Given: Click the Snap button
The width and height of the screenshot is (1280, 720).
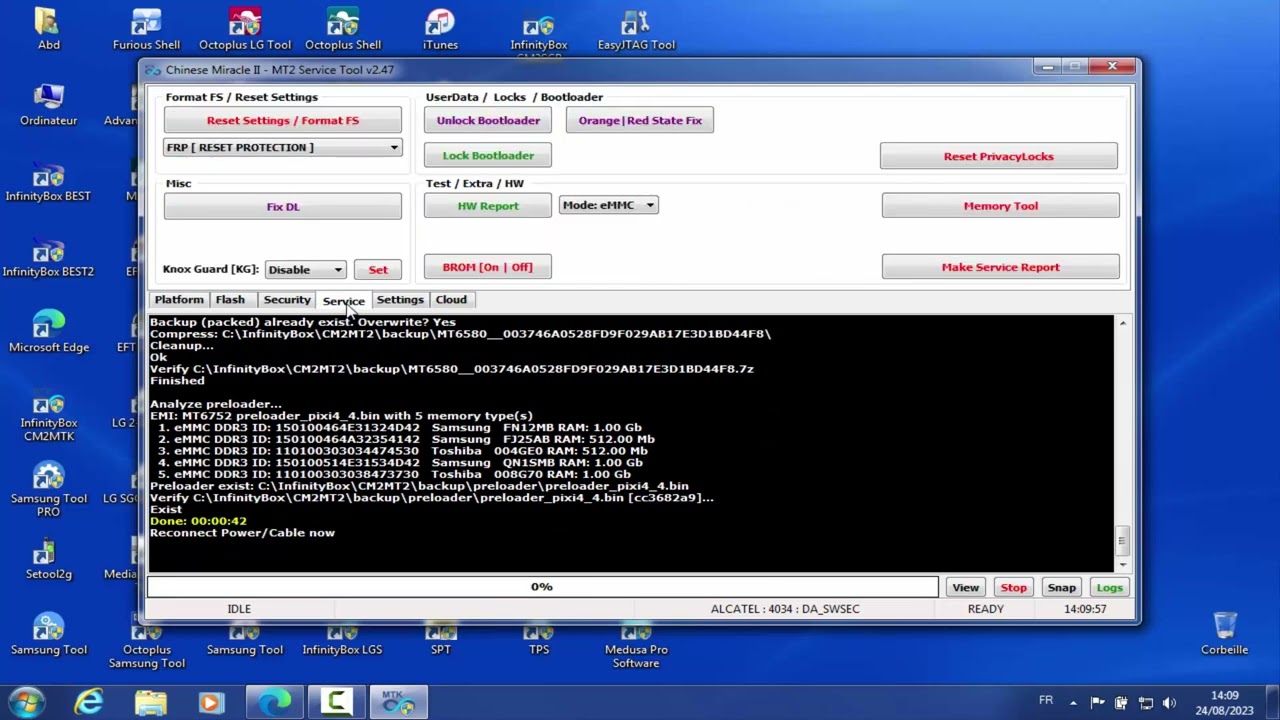Looking at the screenshot, I should 1061,588.
